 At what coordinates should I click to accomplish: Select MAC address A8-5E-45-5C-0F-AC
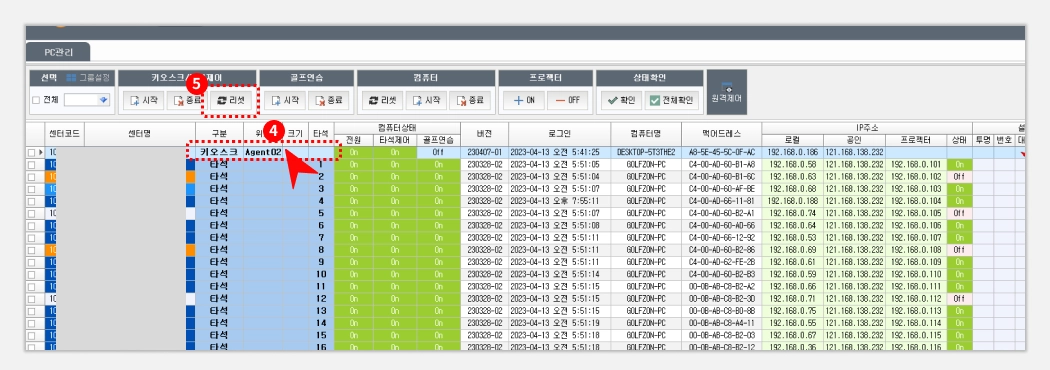coord(721,153)
